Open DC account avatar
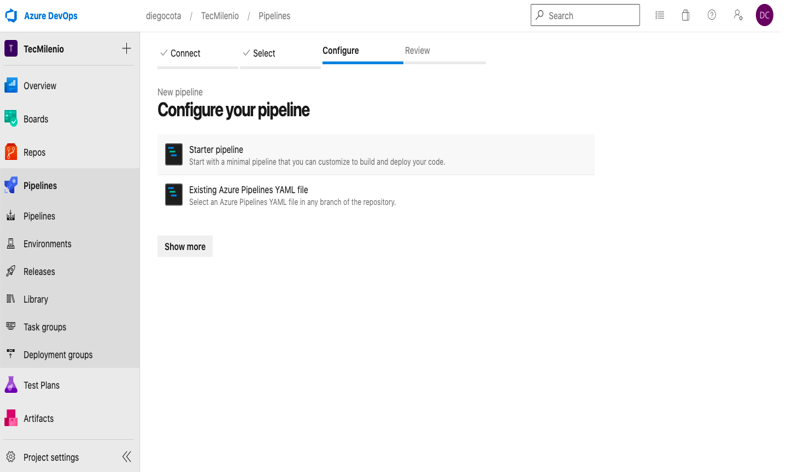Screen dimensions: 792x472 coord(764,15)
